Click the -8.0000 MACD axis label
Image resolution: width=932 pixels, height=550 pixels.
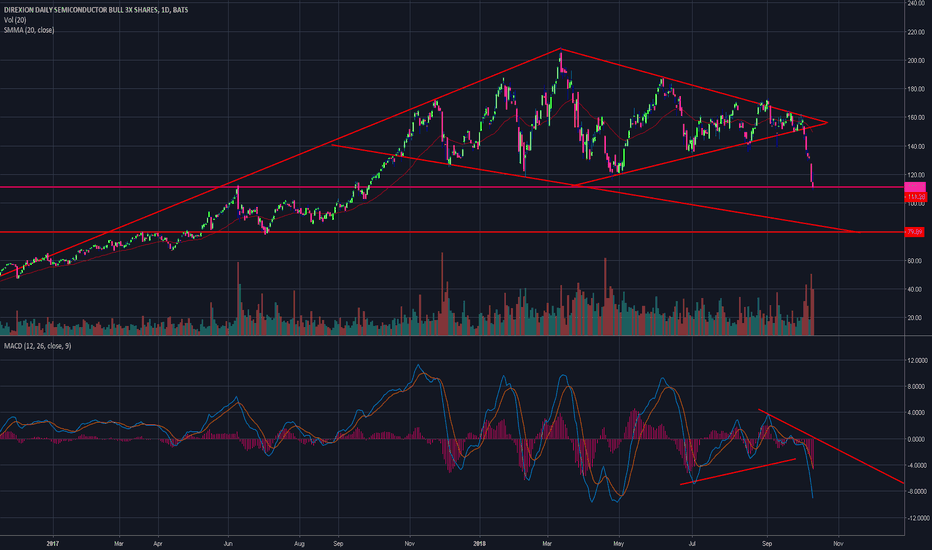click(x=918, y=492)
